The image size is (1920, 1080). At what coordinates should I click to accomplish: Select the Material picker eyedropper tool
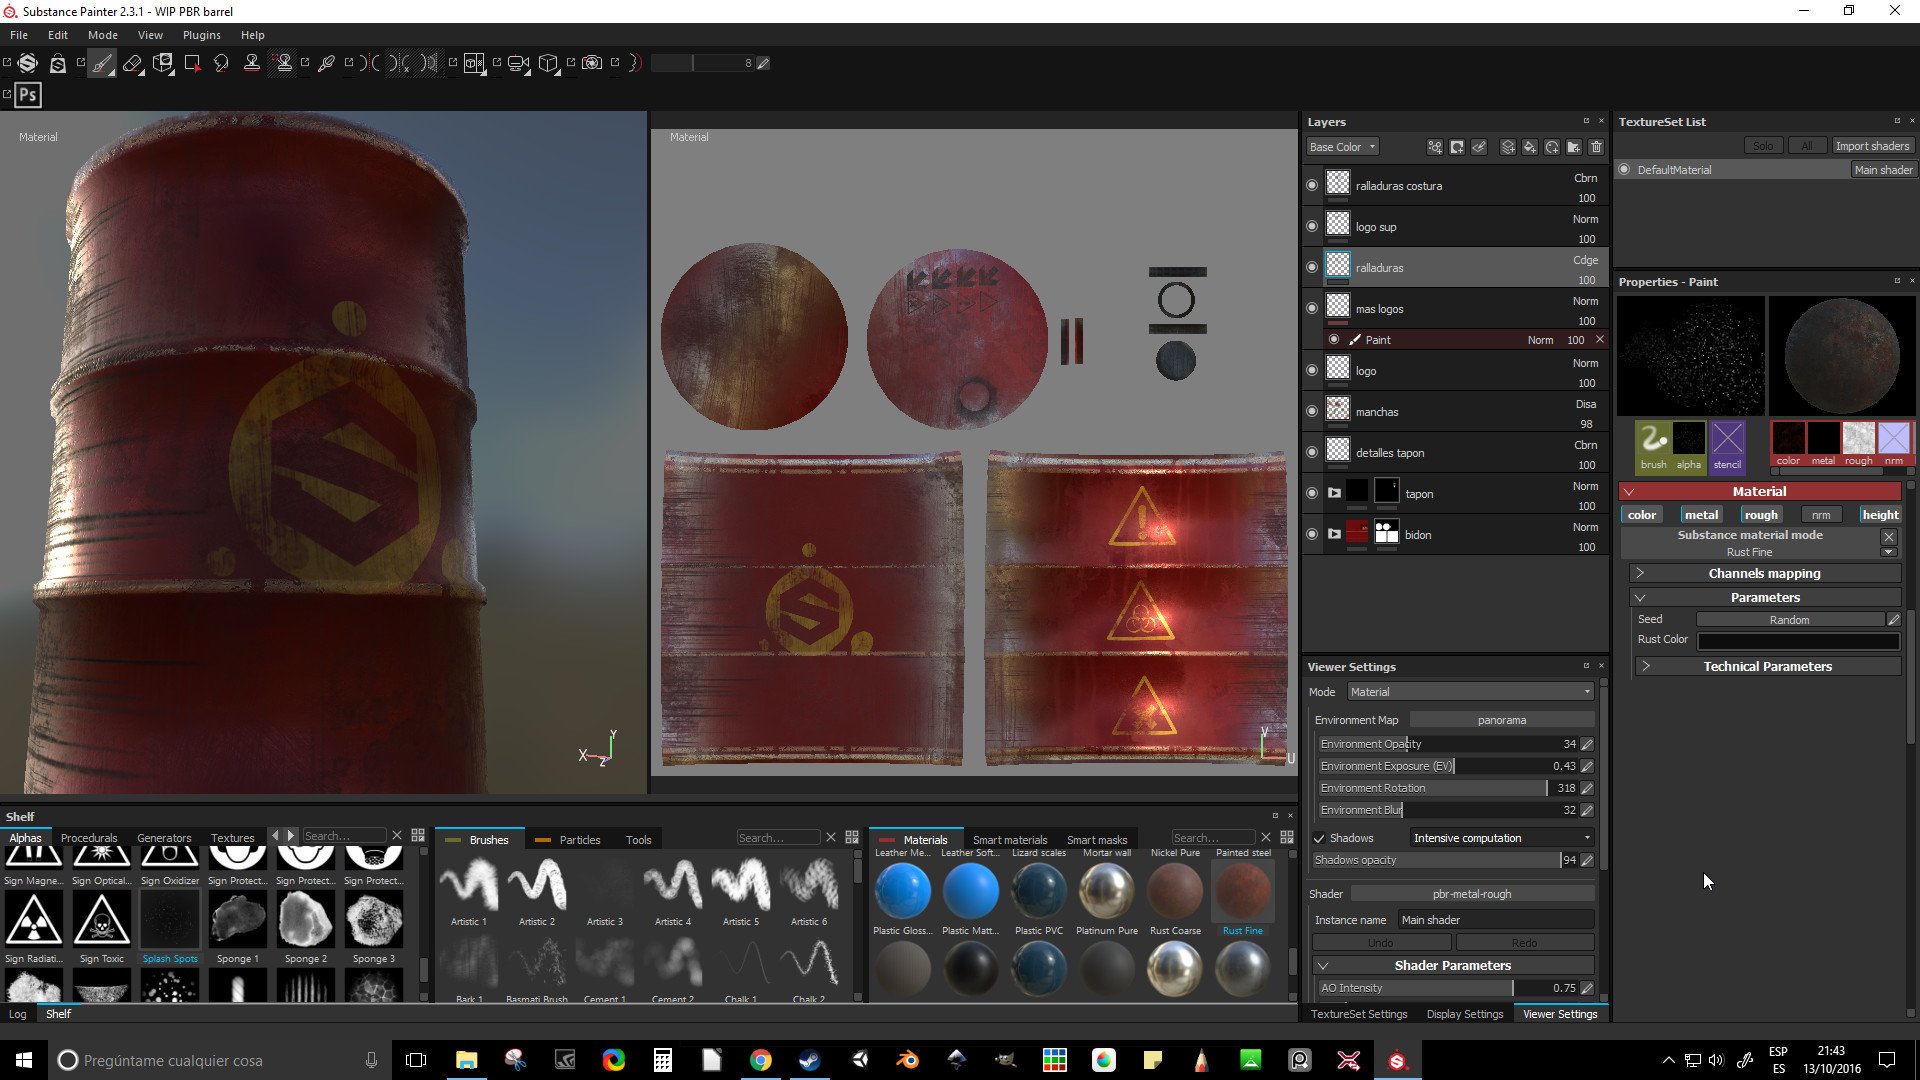tap(326, 63)
